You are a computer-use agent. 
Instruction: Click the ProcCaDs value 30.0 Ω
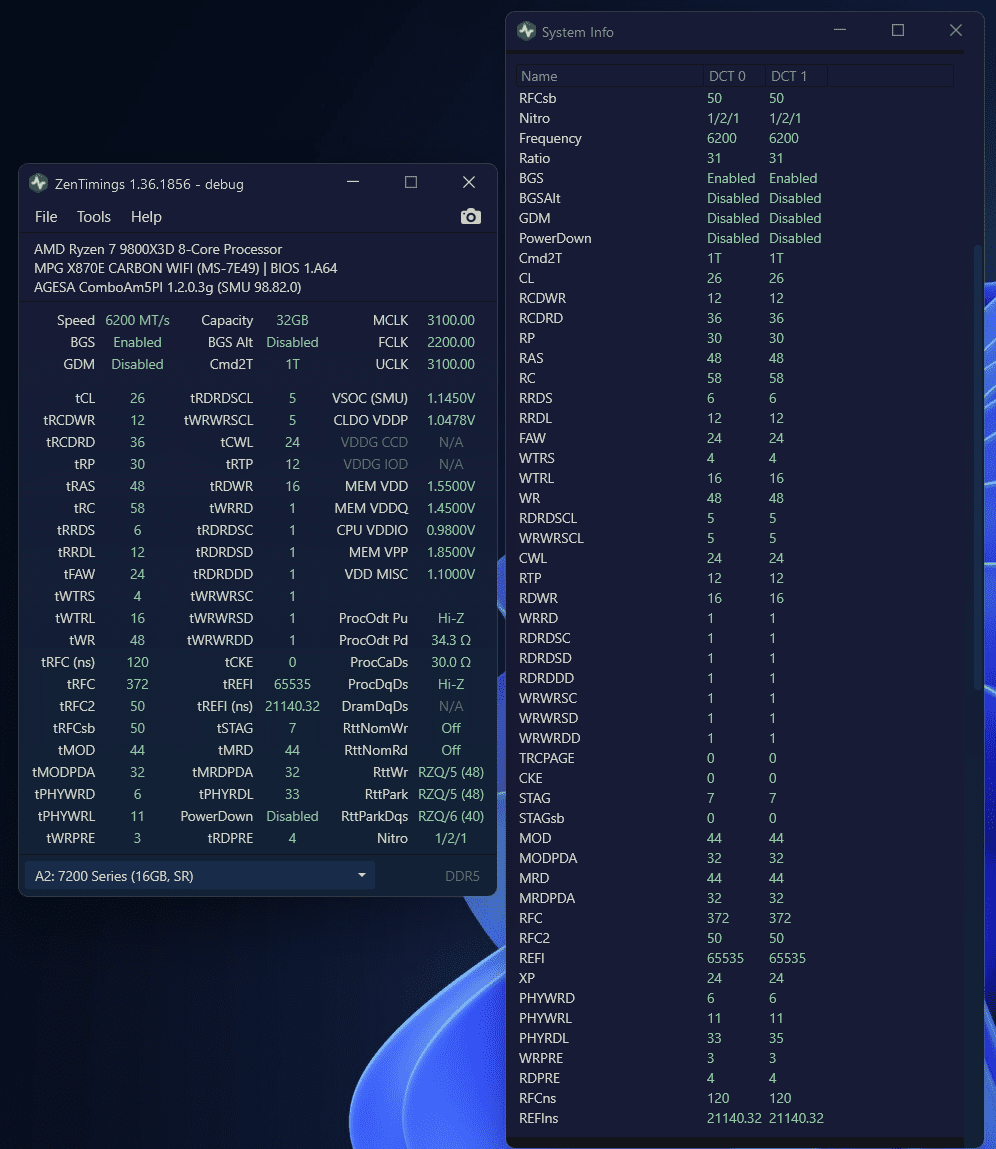click(451, 662)
